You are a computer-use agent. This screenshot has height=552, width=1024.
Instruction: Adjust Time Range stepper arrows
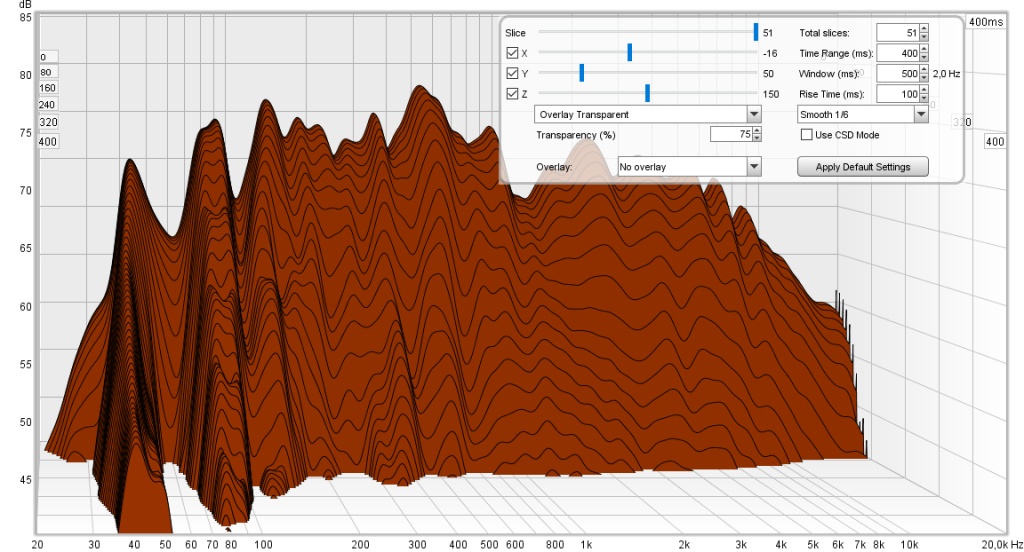click(924, 53)
